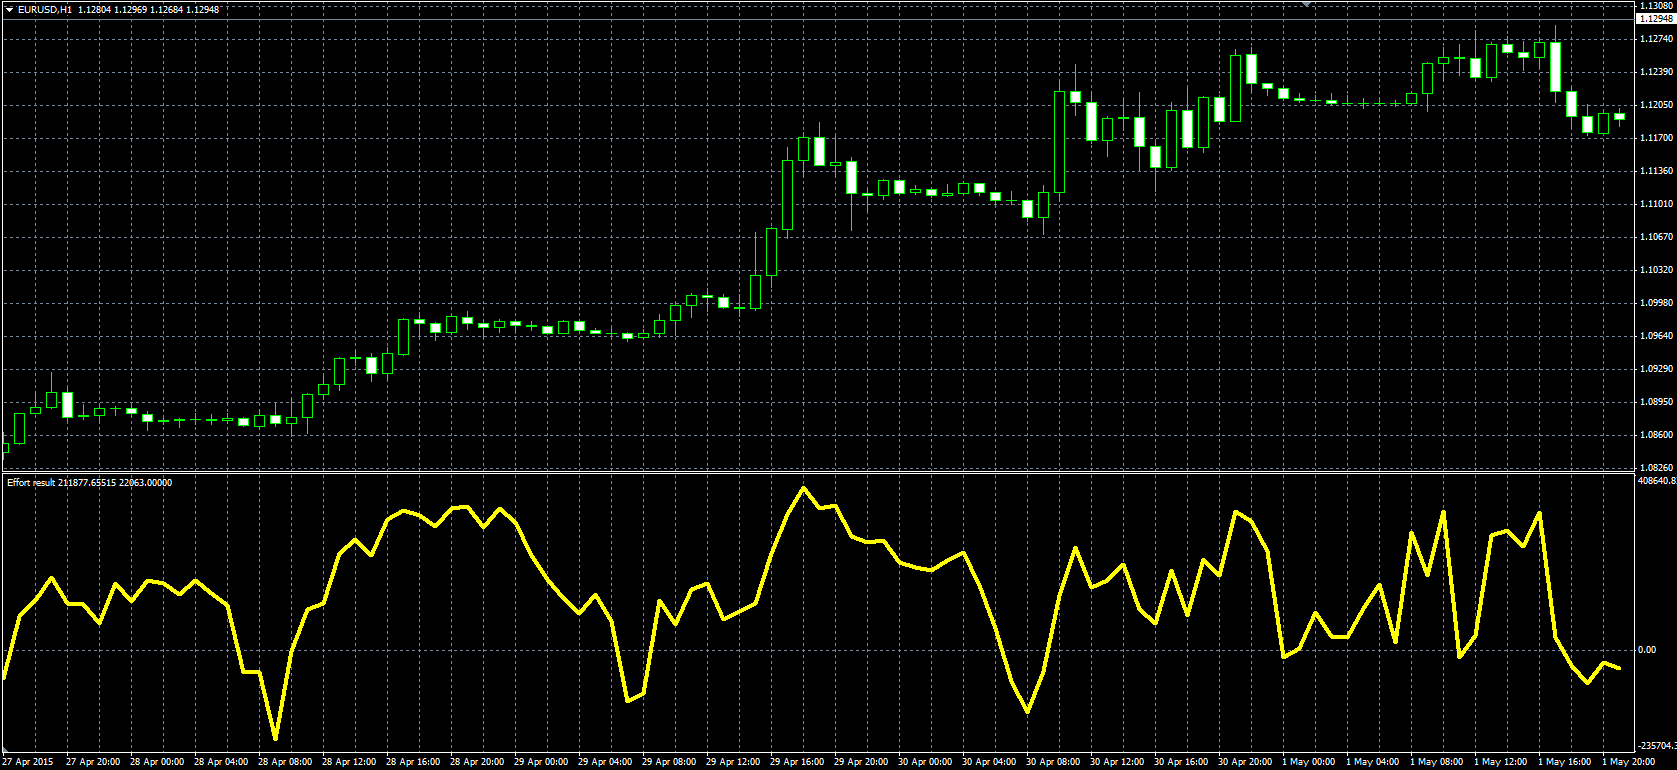This screenshot has width=1677, height=770.
Task: Click price scale value 1.11010
Action: click(x=1657, y=204)
